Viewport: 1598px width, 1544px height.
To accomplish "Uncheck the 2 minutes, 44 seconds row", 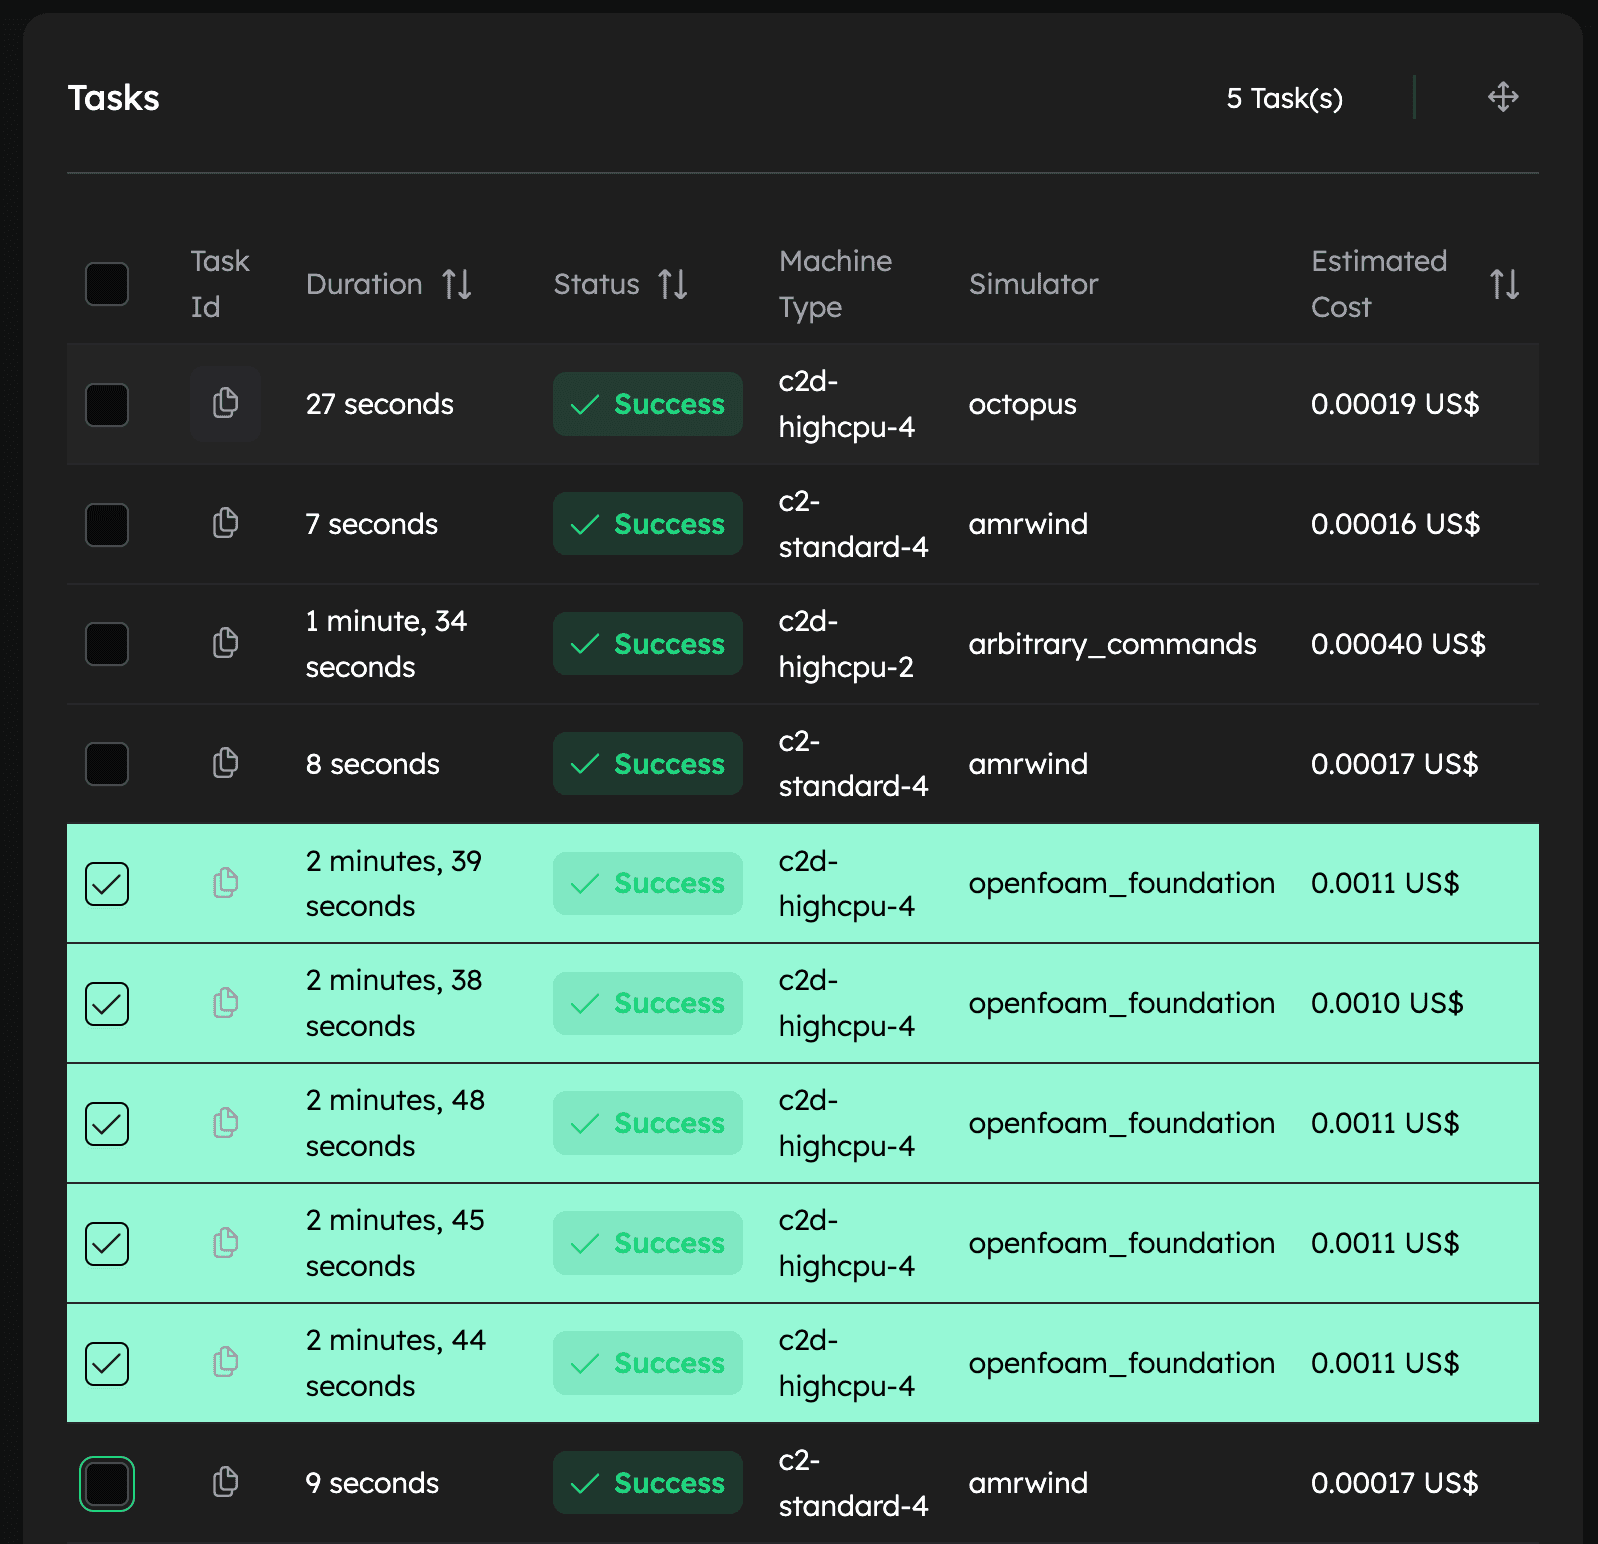I will 107,1364.
